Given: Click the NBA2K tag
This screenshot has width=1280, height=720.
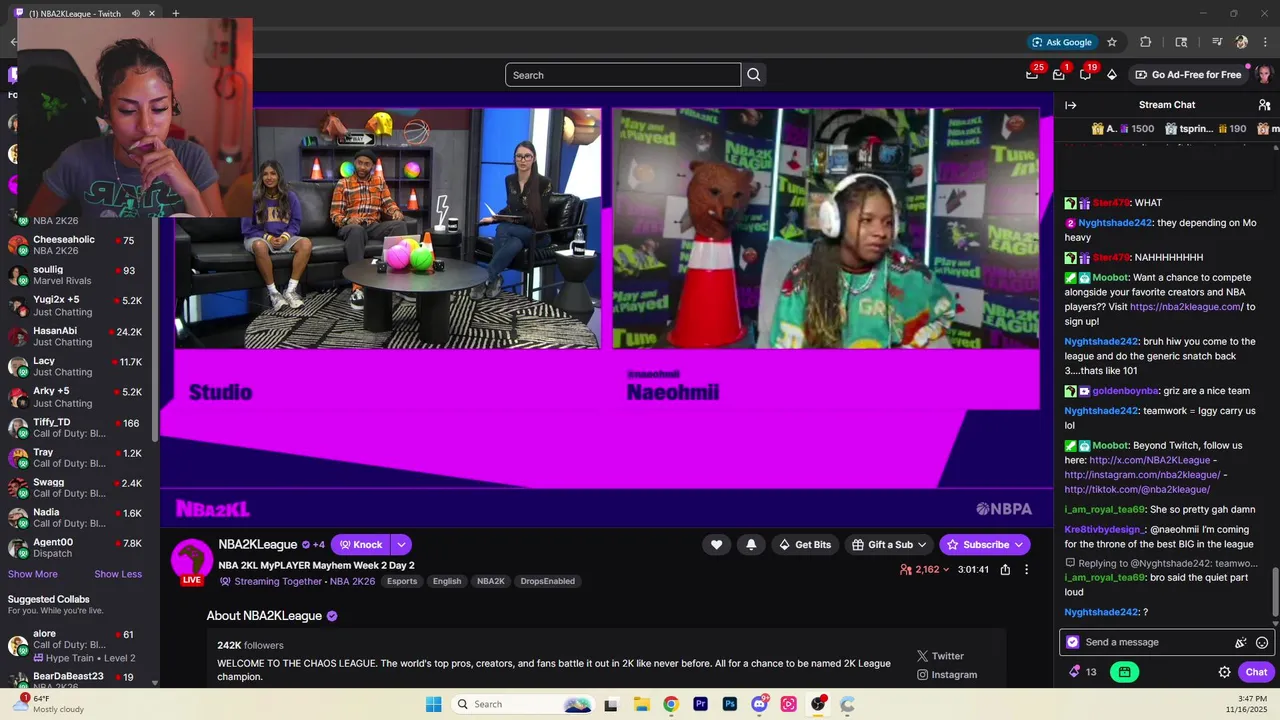Looking at the screenshot, I should [491, 581].
